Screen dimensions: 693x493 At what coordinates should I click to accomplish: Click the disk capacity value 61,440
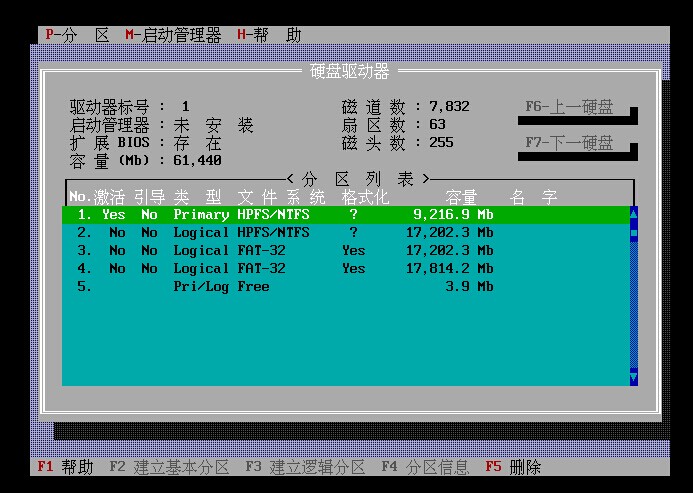[x=198, y=161]
